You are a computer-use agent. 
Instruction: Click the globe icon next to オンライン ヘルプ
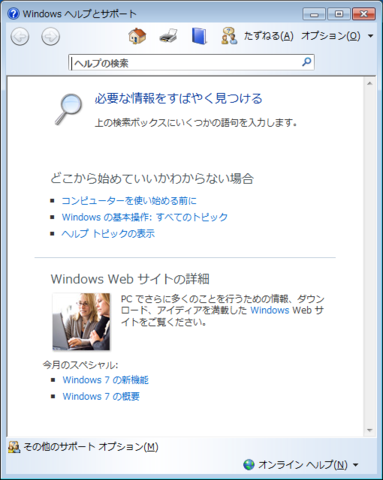click(249, 464)
